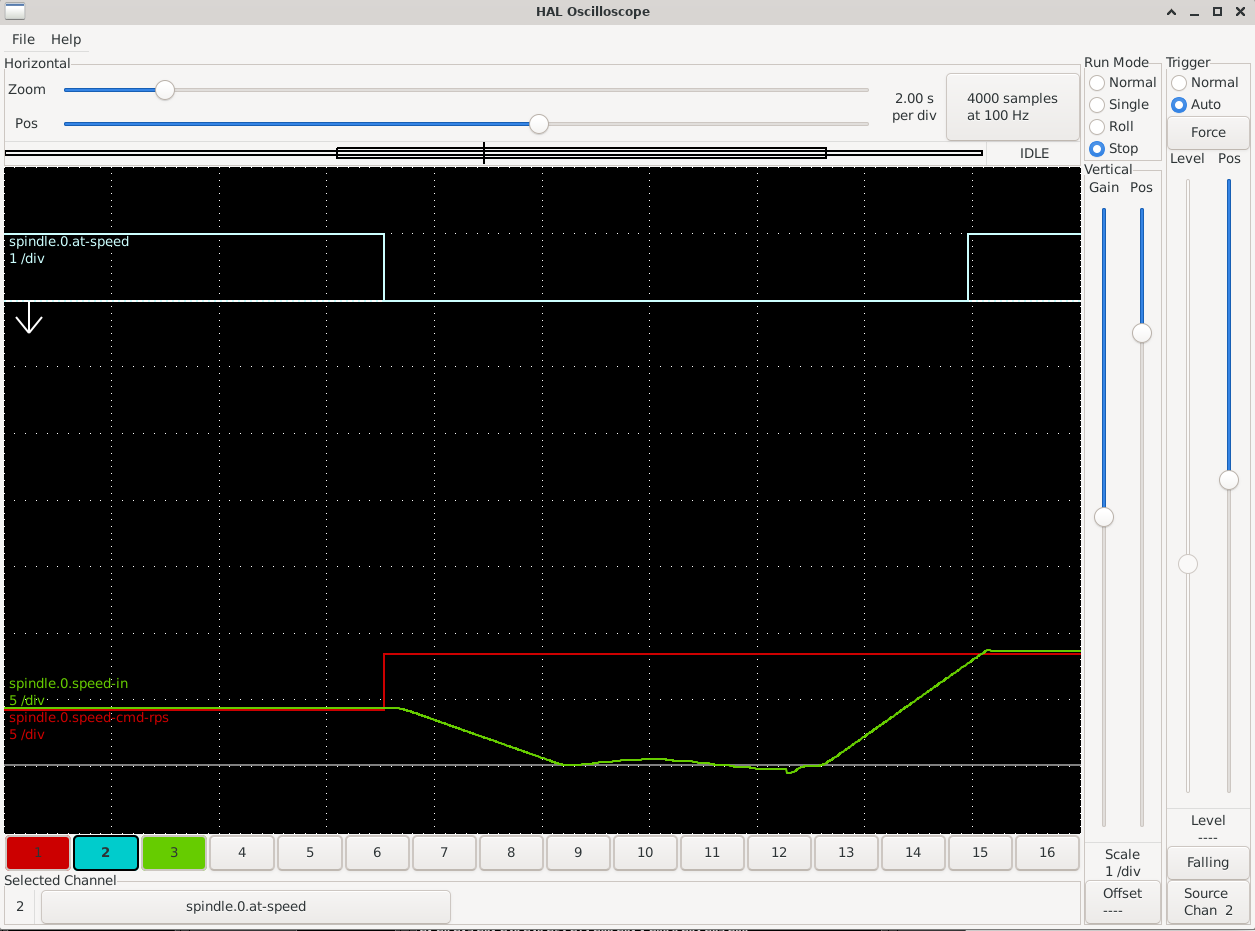Enable channel 11
1255x931 pixels.
(712, 853)
